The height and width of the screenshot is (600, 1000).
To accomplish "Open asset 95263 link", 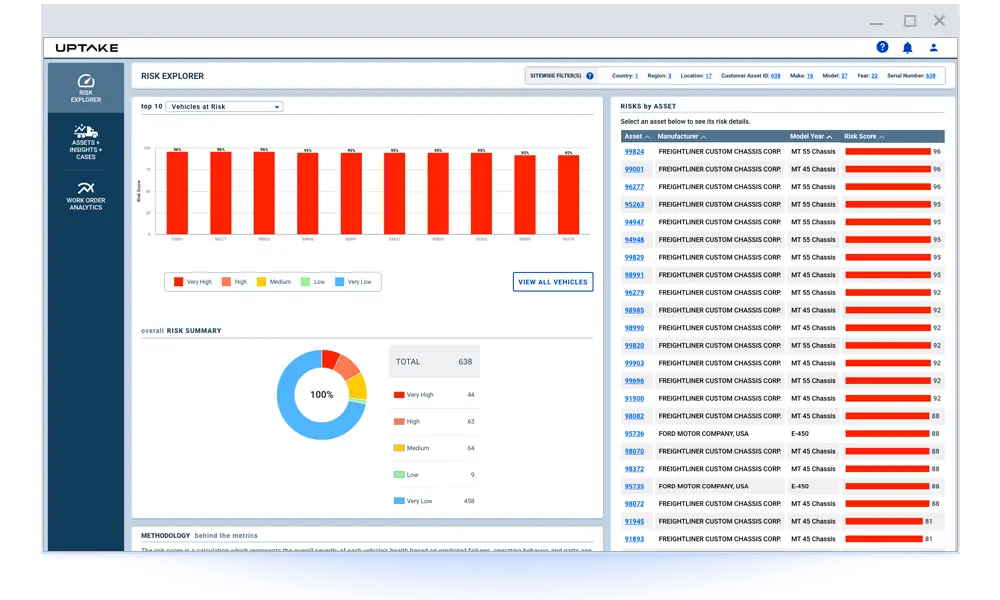I will click(x=634, y=205).
